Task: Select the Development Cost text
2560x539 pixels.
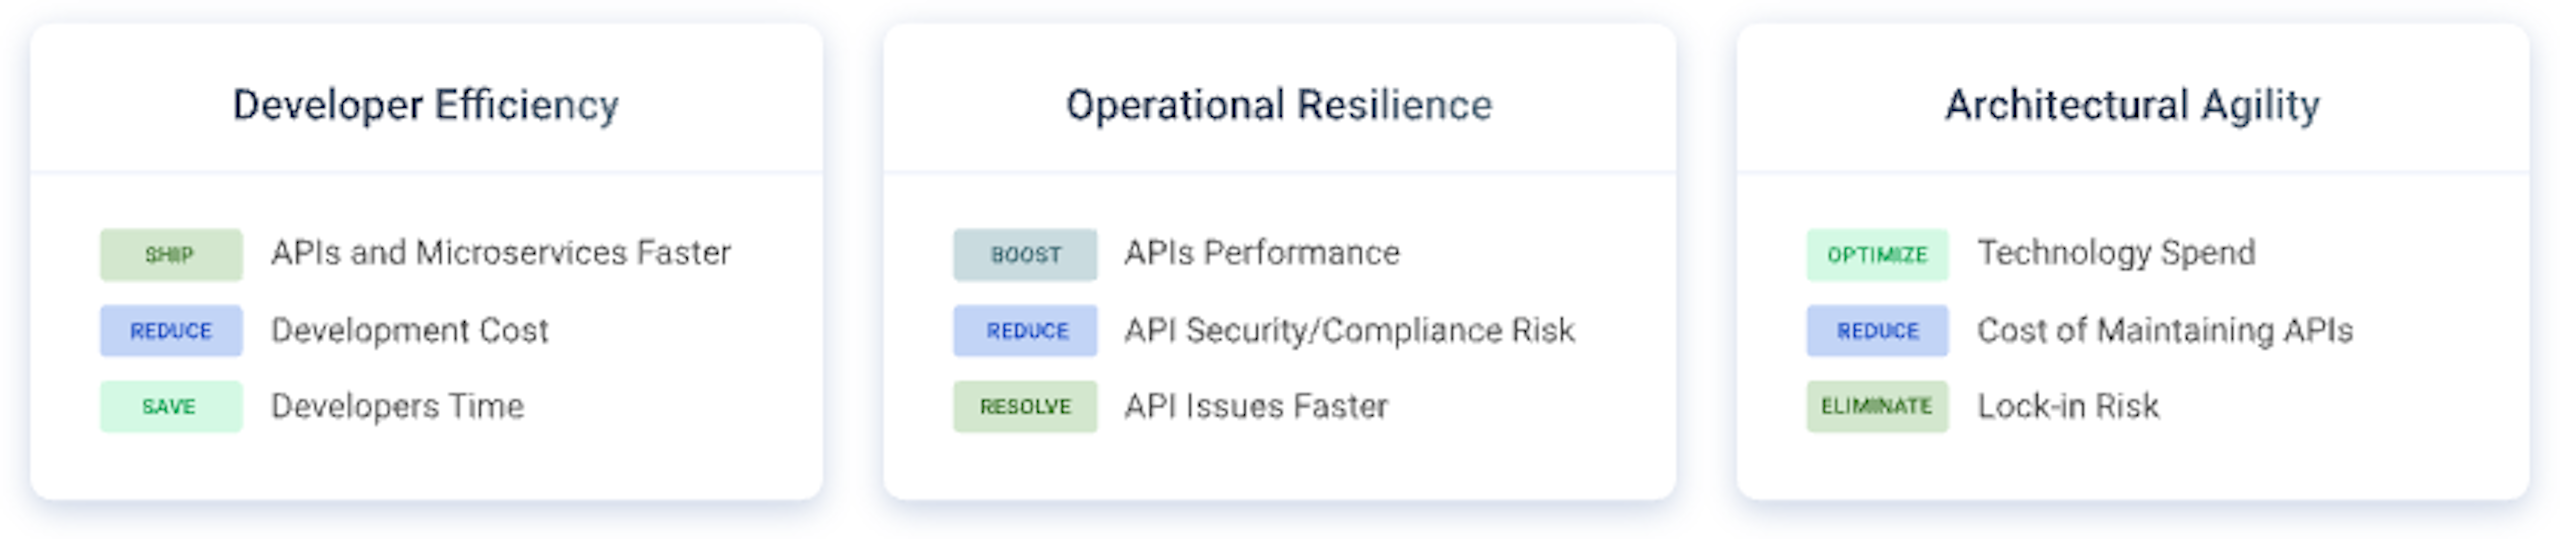Action: tap(410, 331)
